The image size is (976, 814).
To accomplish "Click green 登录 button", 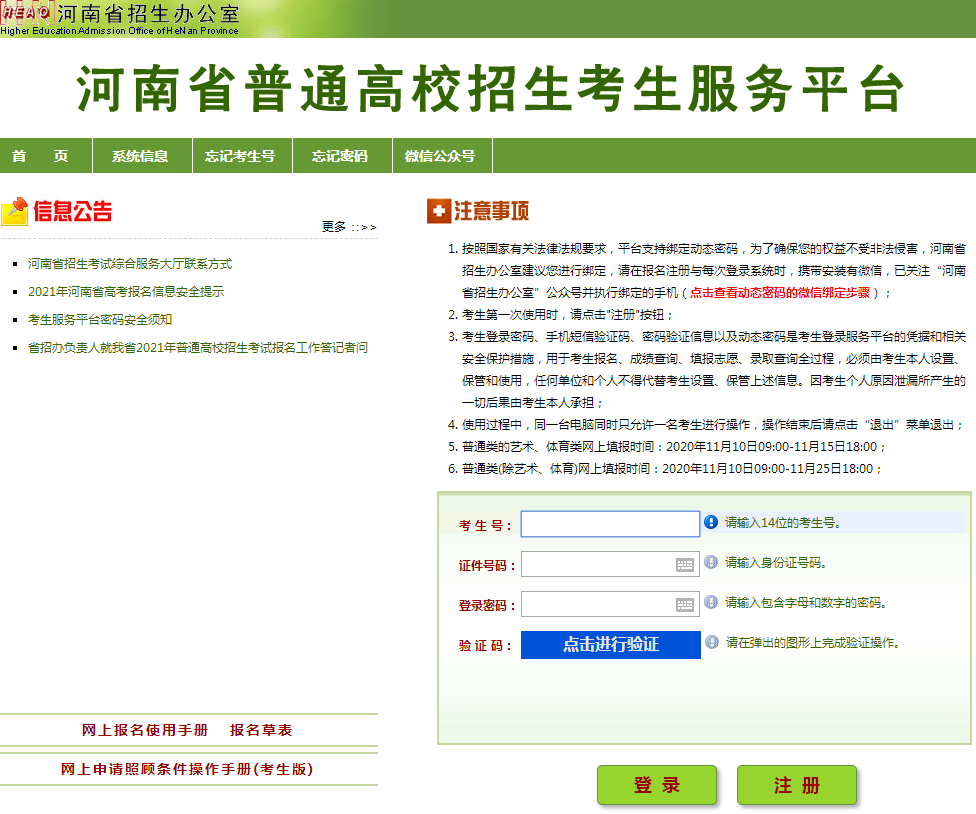I will coord(657,785).
